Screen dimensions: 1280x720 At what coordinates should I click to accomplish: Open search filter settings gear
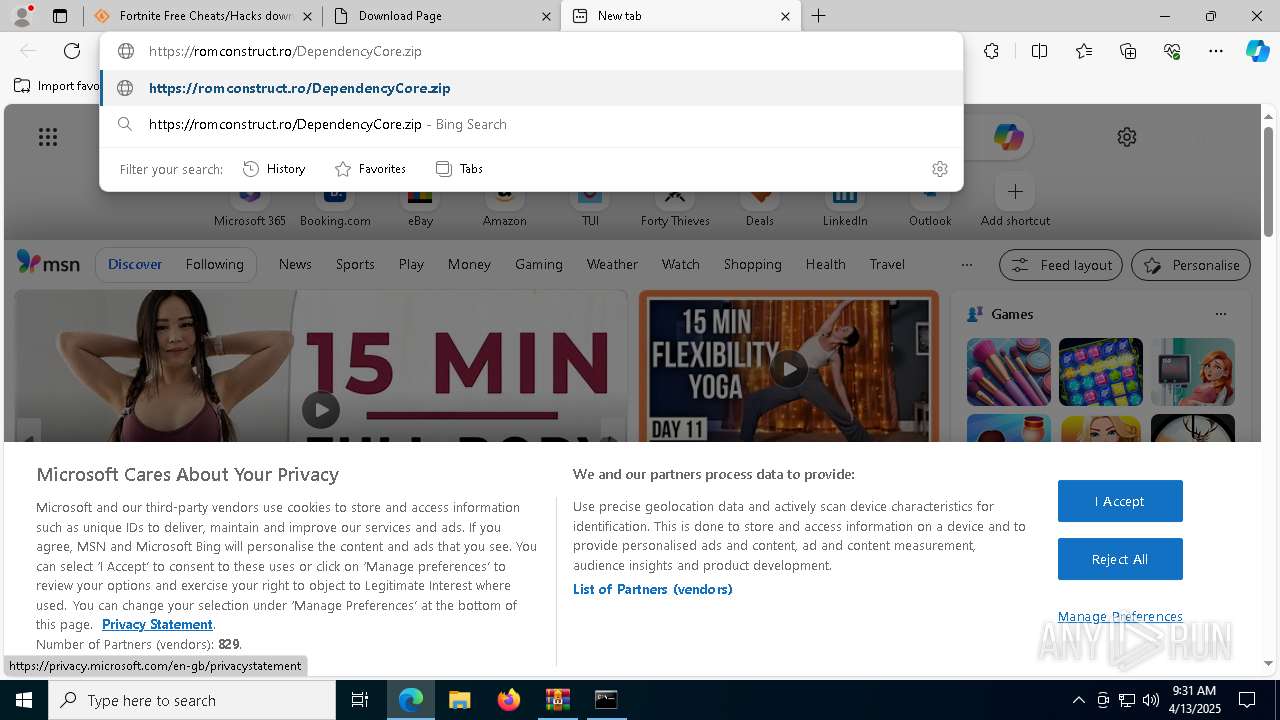click(939, 169)
